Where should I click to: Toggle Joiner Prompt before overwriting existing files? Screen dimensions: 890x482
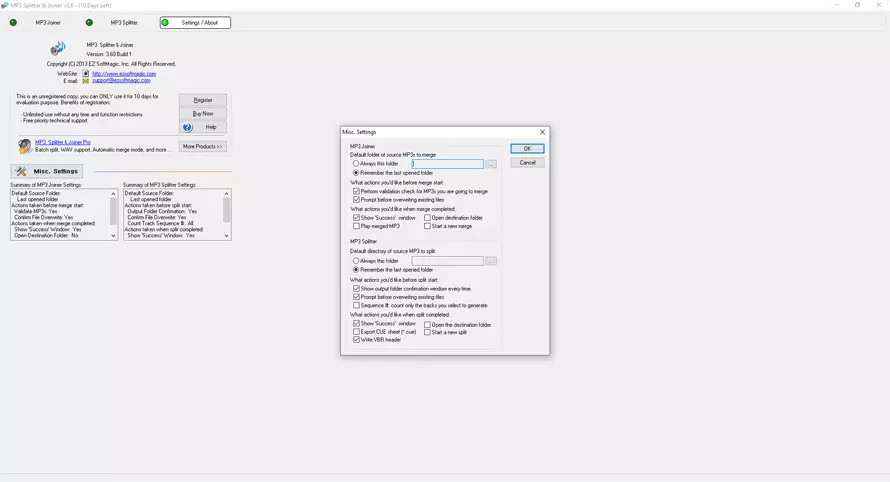click(x=356, y=200)
